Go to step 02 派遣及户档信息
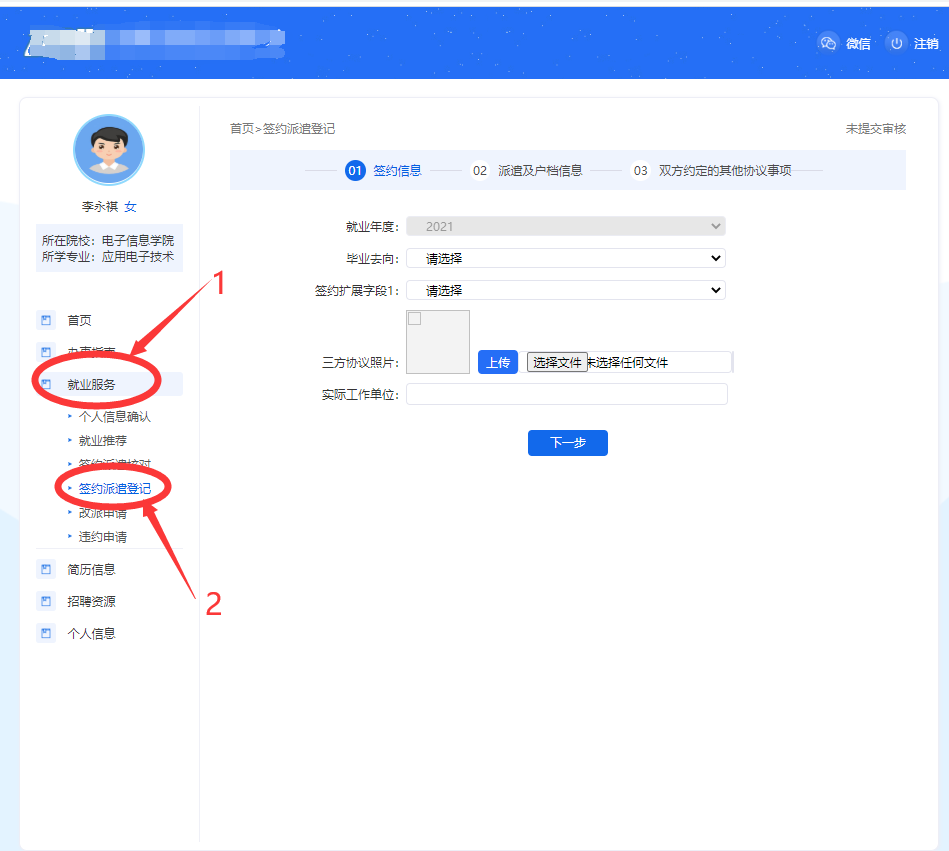Viewport: 949px width, 851px height. [x=527, y=170]
